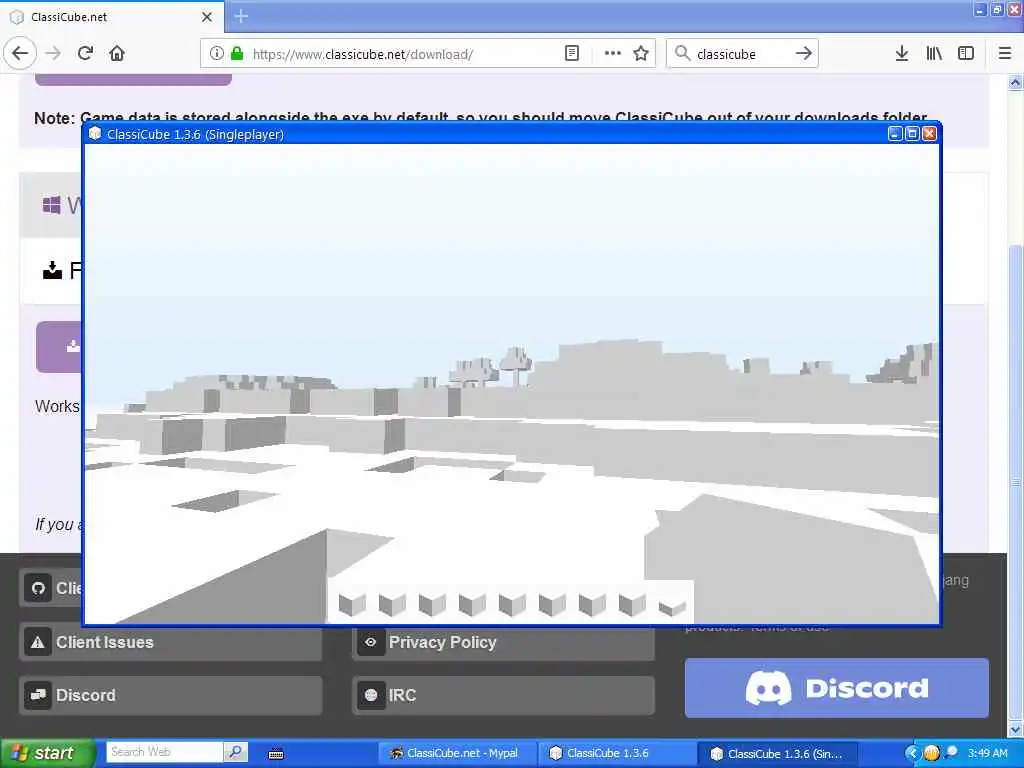Select the second hotbar block slot
The image size is (1024, 768).
[x=392, y=605]
